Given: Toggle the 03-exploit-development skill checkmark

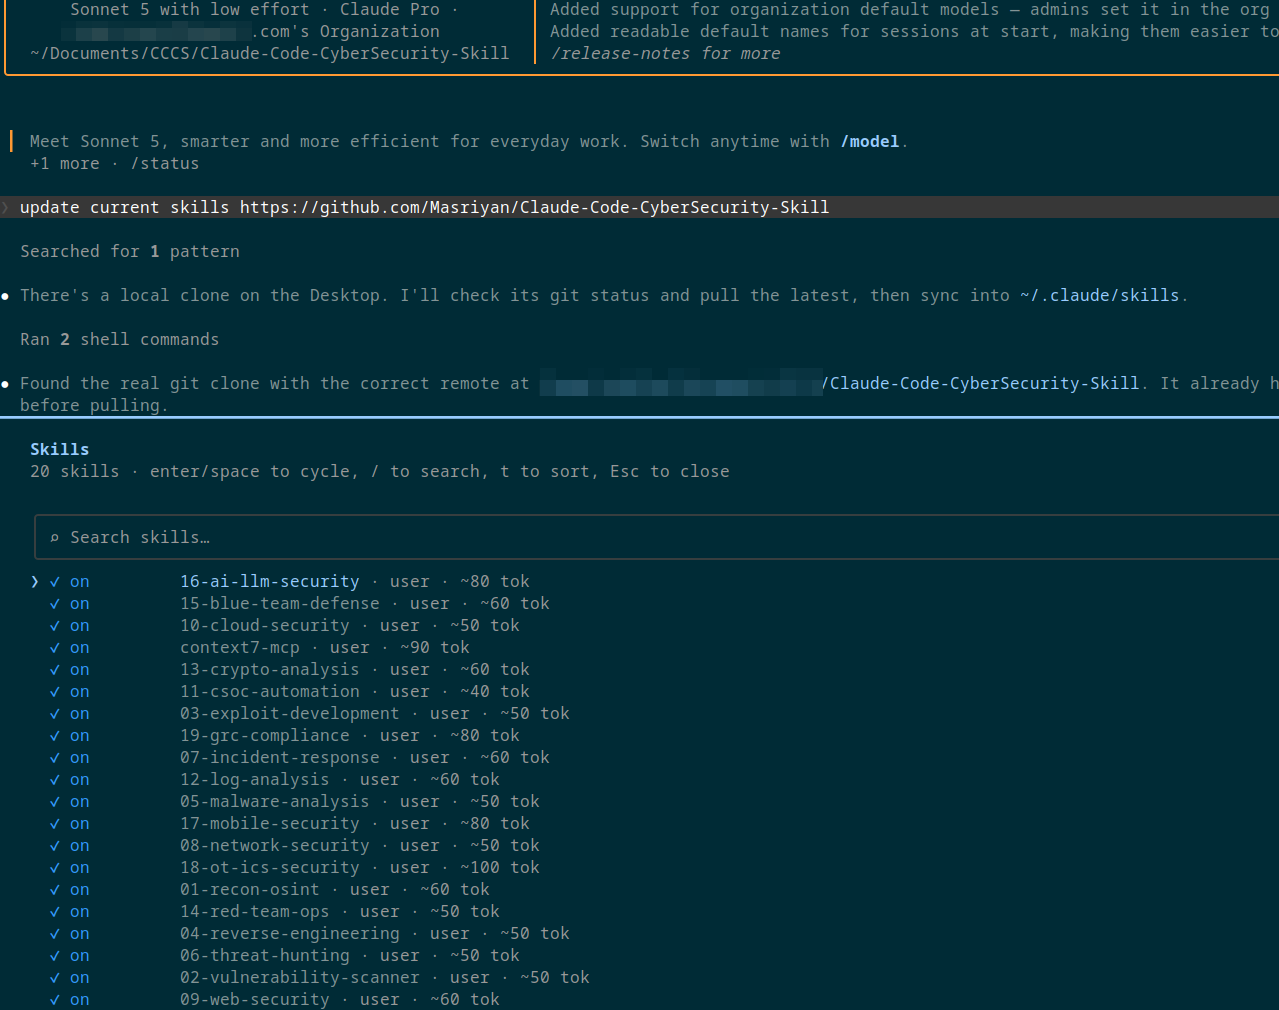Looking at the screenshot, I should pyautogui.click(x=55, y=714).
